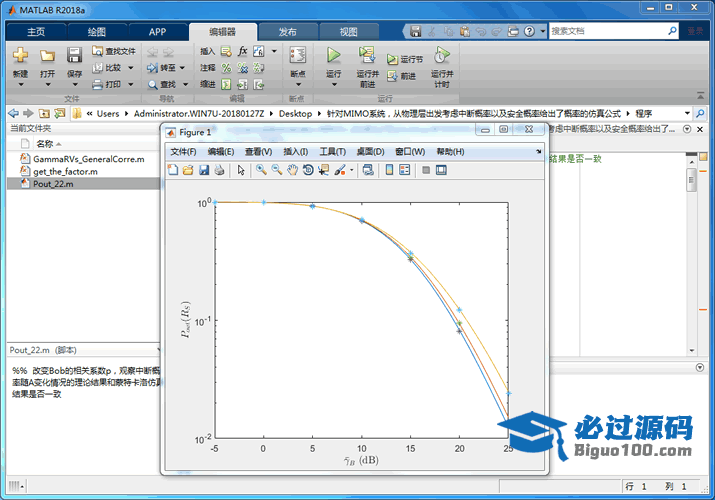Open Figure 1 Window (窗口) menu
This screenshot has height=500, width=715.
(x=410, y=152)
